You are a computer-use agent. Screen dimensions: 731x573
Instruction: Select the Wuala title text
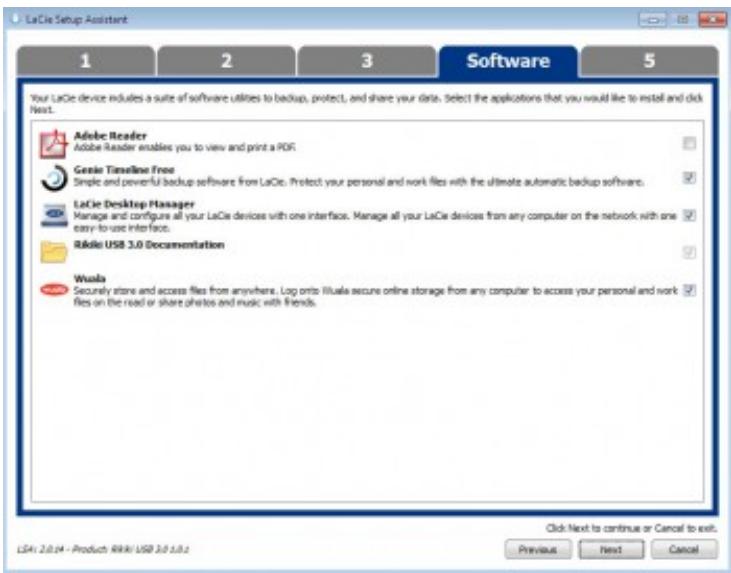point(90,279)
